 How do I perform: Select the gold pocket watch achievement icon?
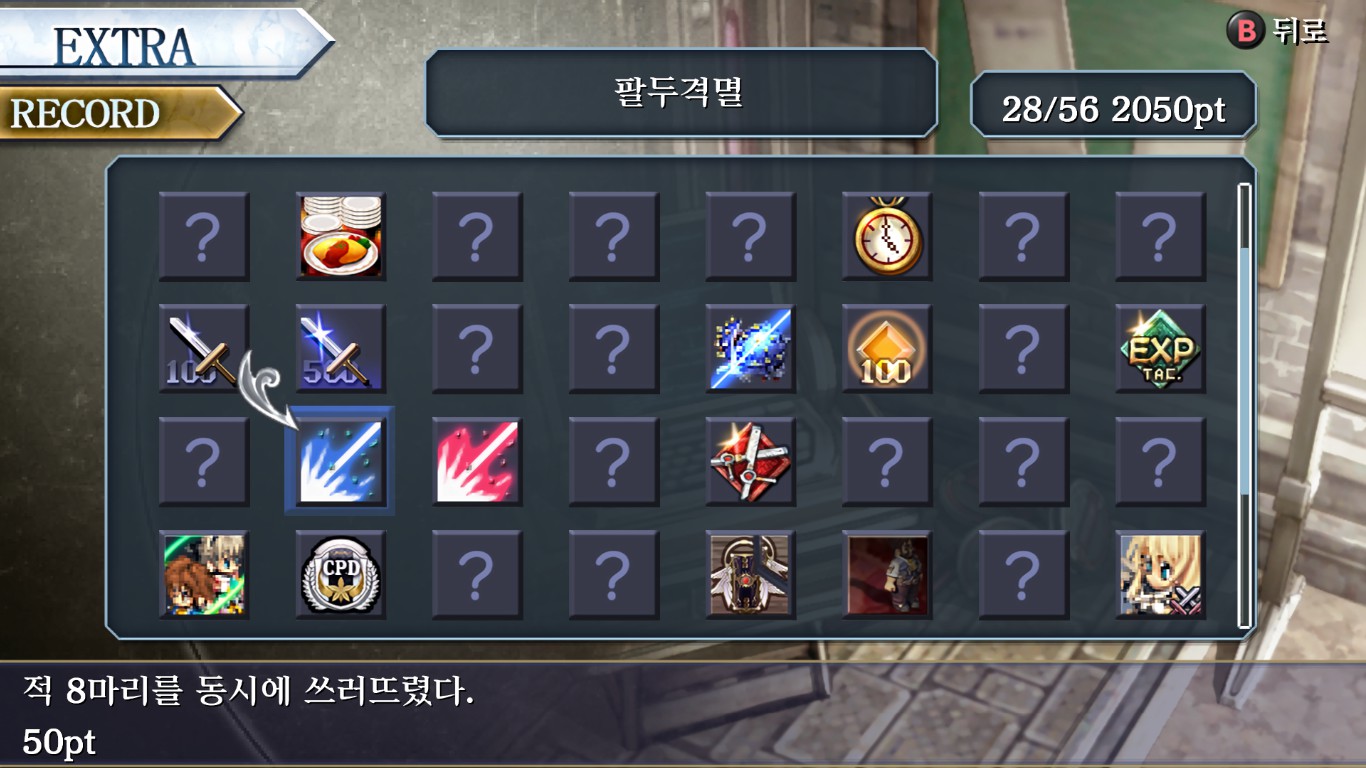click(887, 237)
